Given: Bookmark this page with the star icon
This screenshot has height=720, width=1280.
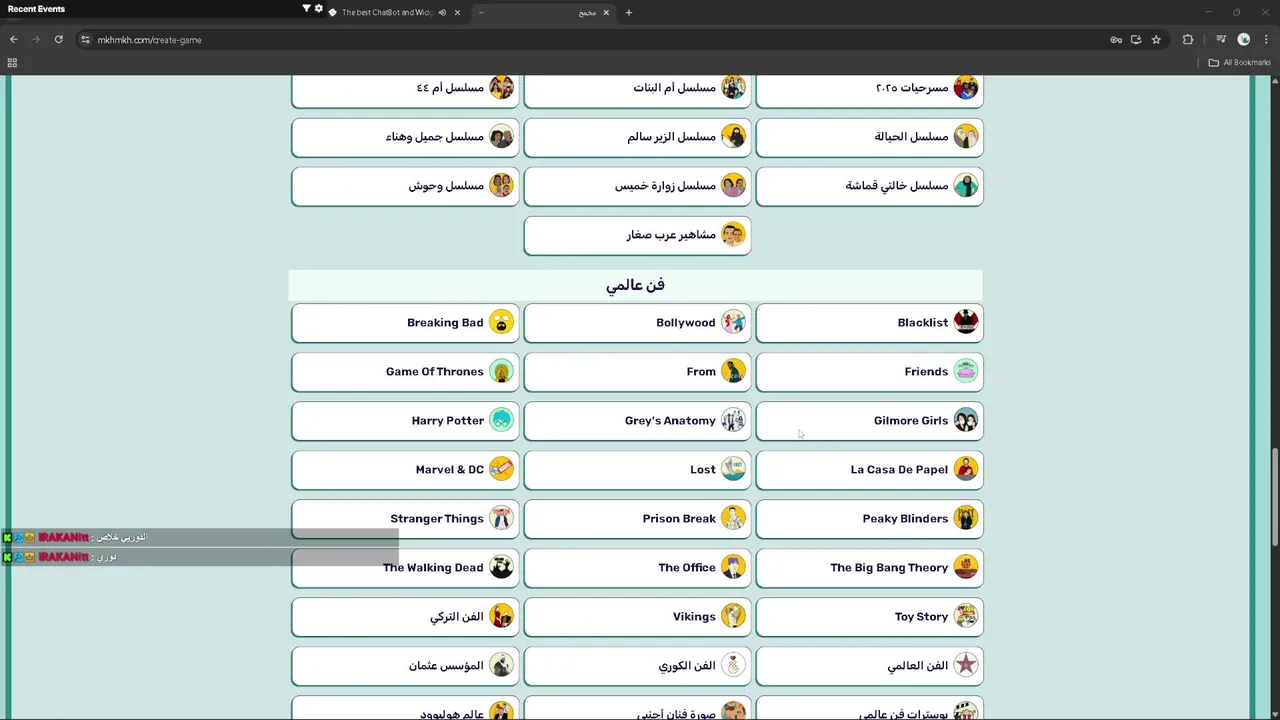Looking at the screenshot, I should click(x=1156, y=40).
